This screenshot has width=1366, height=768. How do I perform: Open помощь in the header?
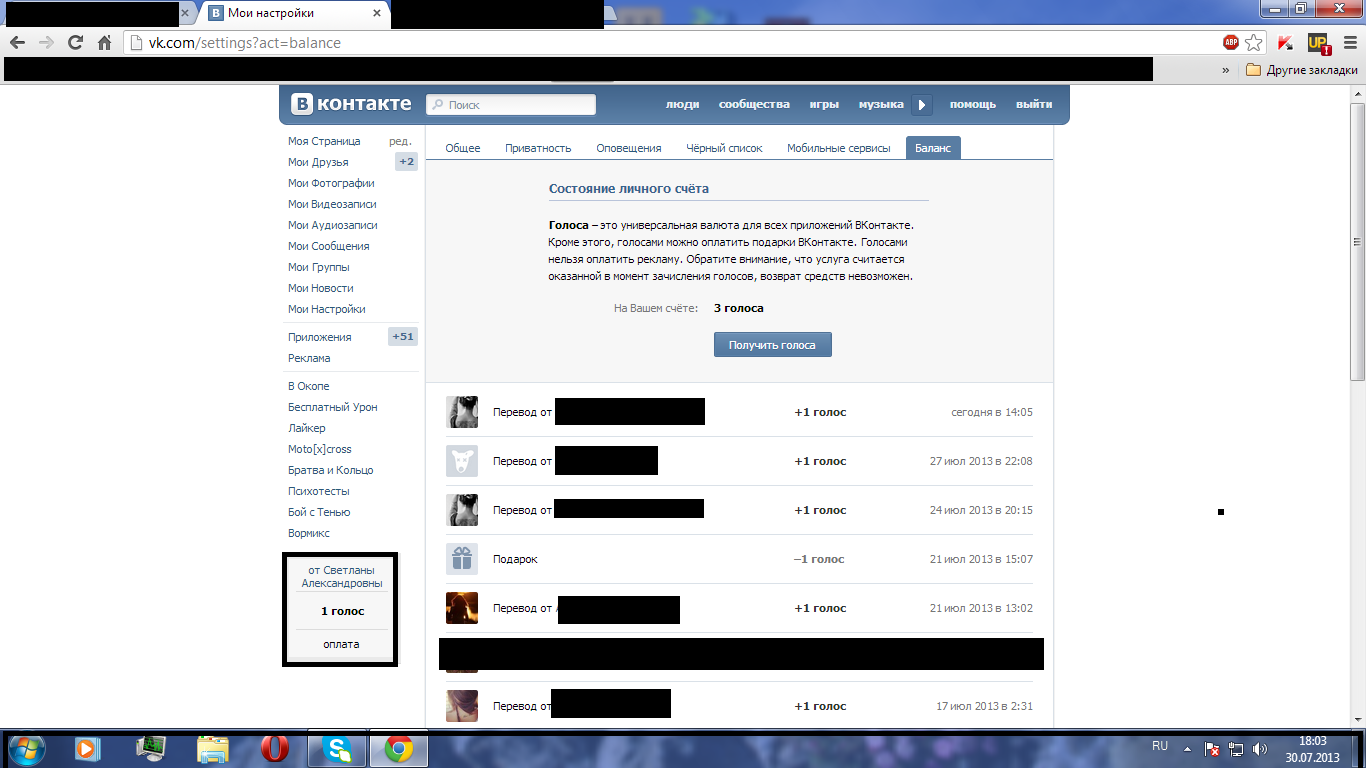pyautogui.click(x=973, y=104)
